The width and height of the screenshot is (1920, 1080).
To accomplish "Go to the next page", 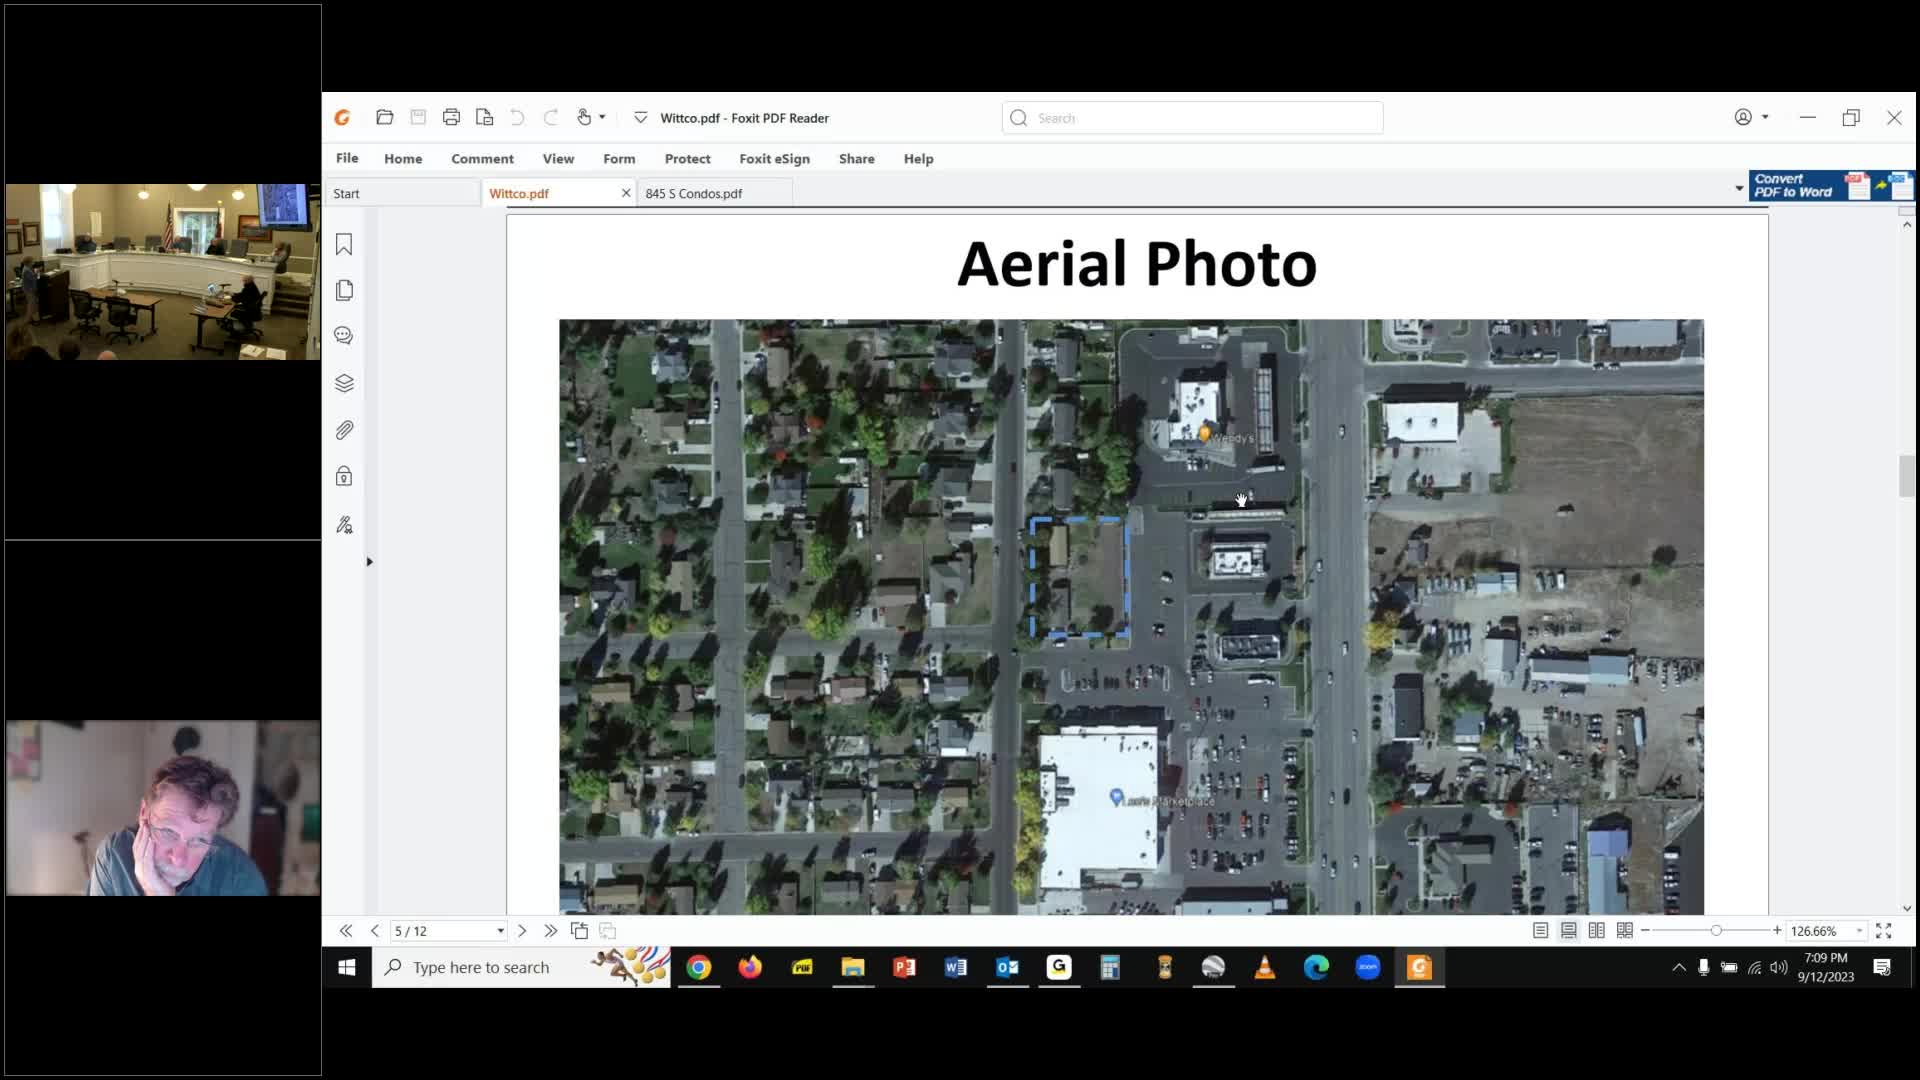I will (x=522, y=931).
